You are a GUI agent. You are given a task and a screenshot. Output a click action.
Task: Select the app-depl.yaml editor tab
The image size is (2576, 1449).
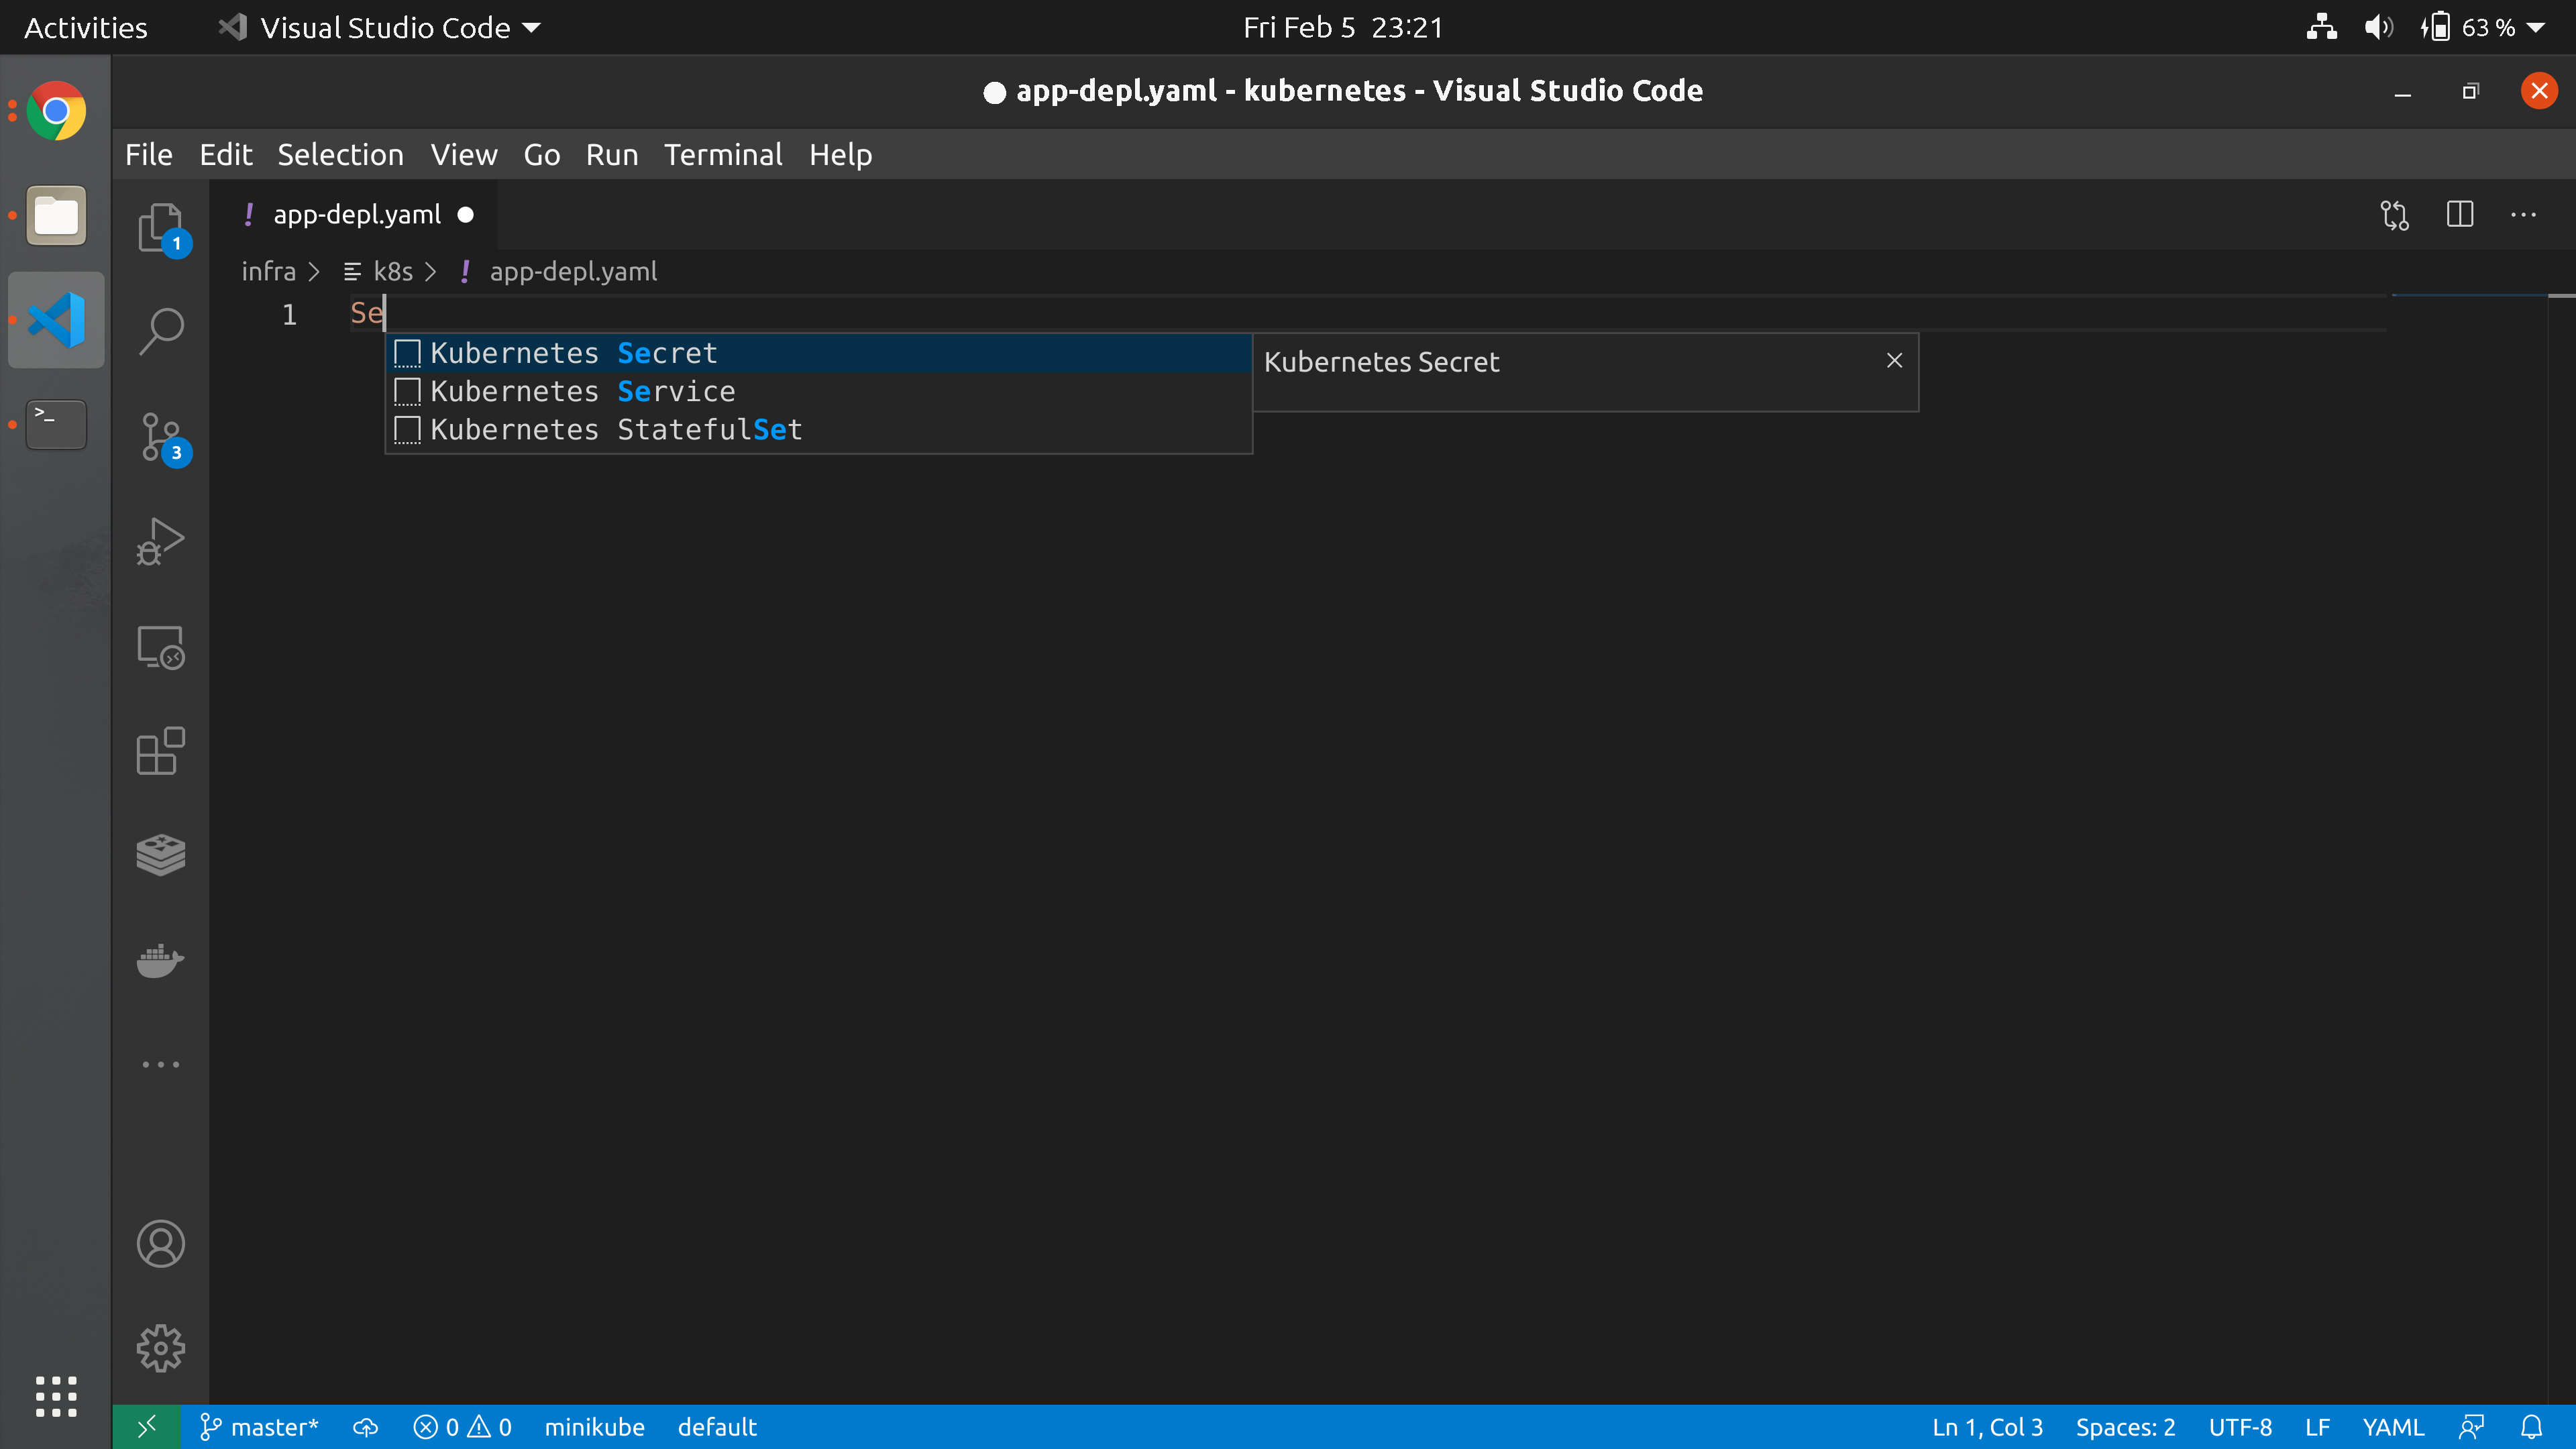point(357,214)
